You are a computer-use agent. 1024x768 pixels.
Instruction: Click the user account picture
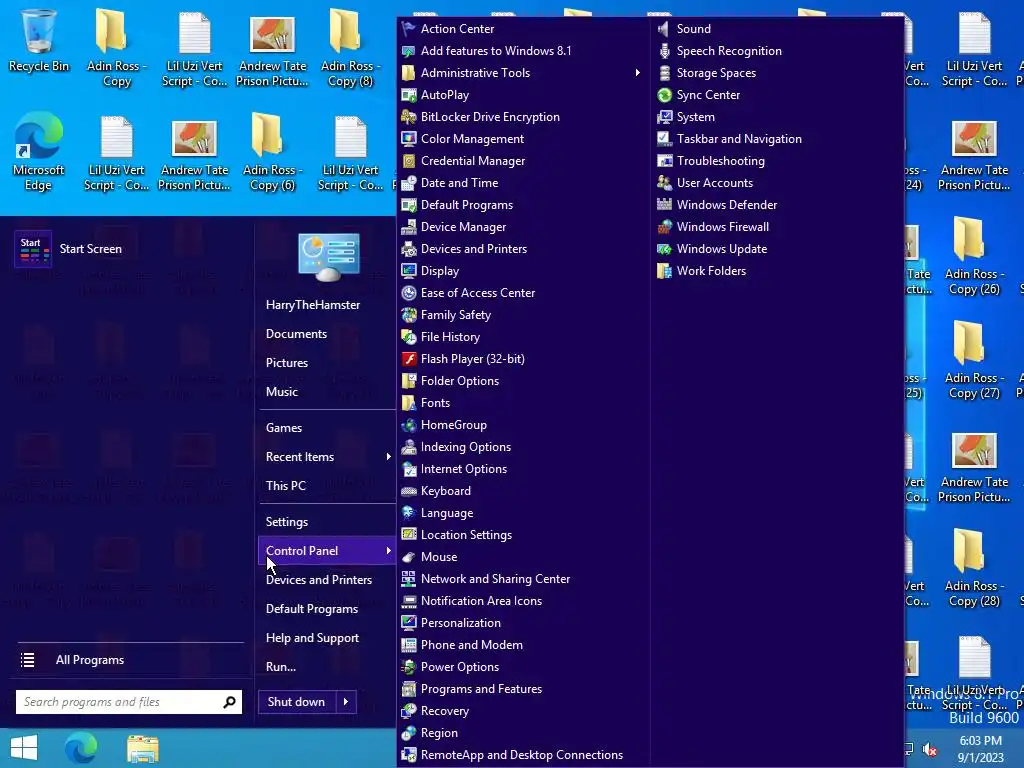point(328,256)
